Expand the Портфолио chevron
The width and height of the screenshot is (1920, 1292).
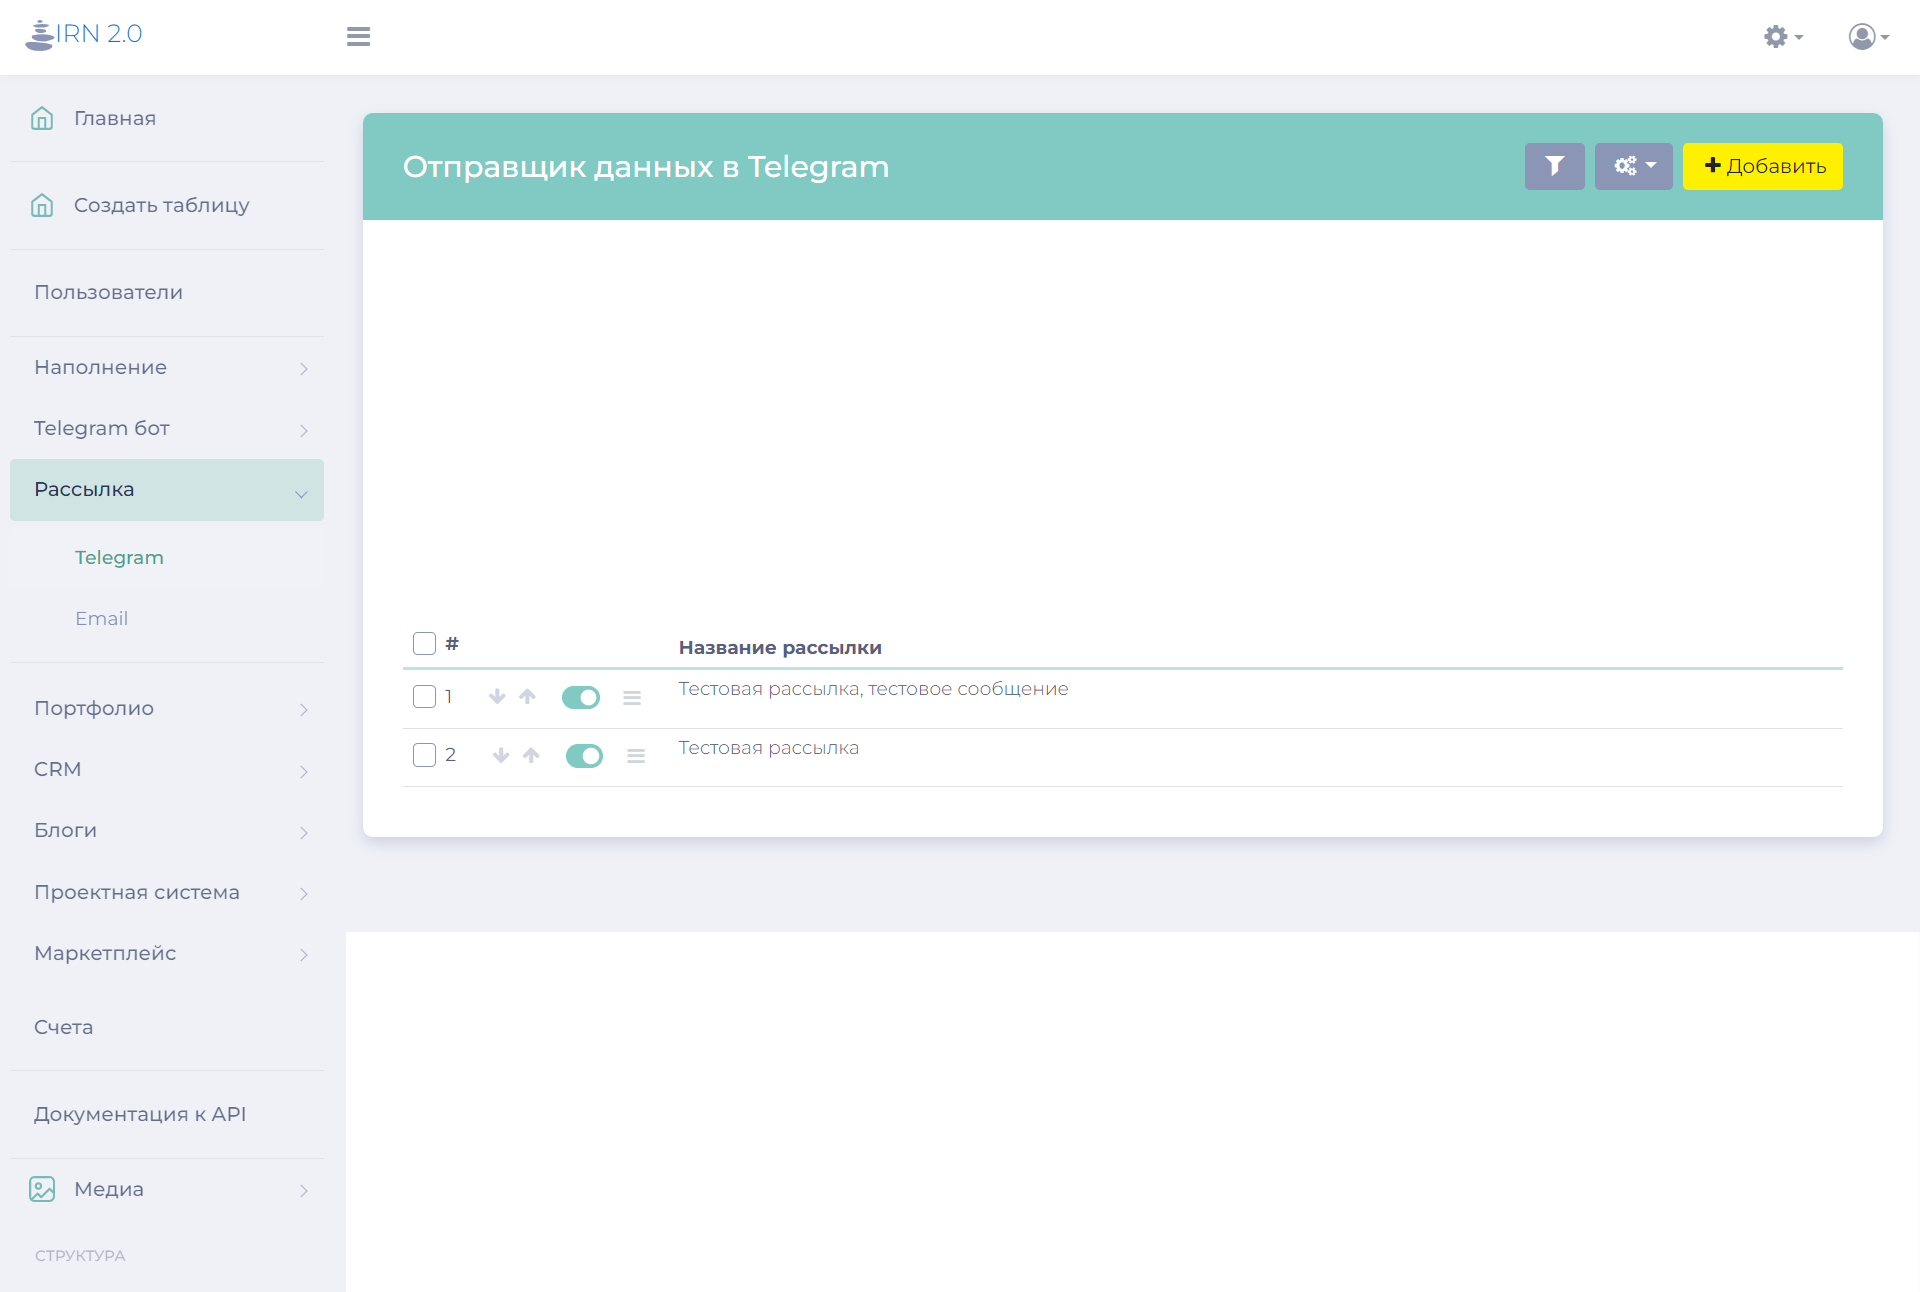[x=304, y=710]
